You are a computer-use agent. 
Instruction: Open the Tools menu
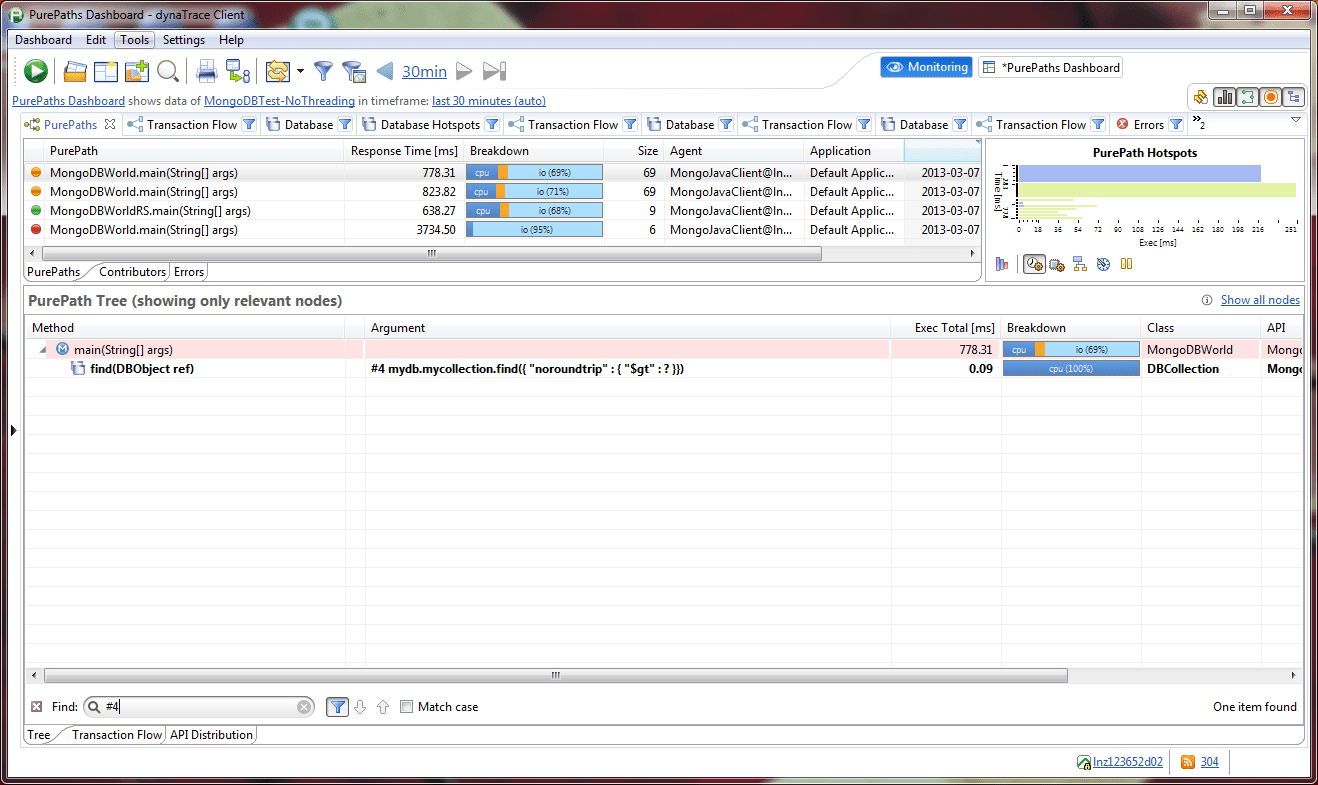point(134,40)
